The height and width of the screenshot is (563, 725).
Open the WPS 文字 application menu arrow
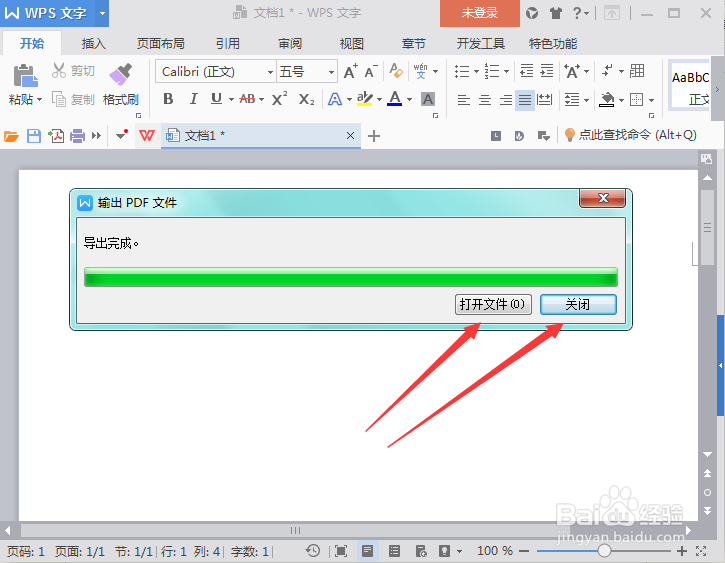(102, 13)
